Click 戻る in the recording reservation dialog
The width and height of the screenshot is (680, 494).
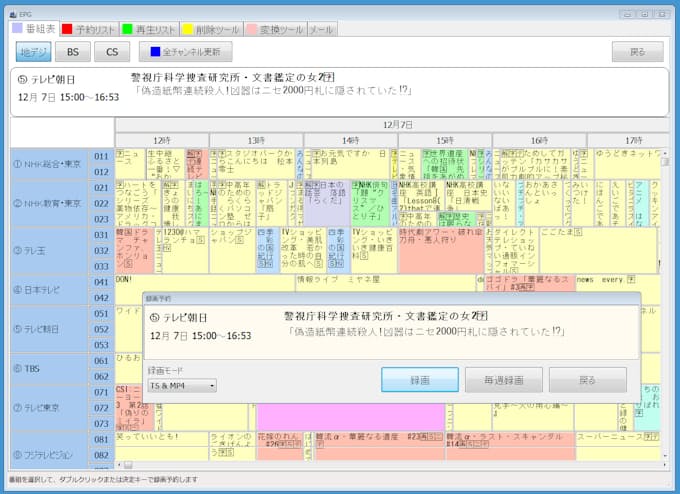(587, 380)
